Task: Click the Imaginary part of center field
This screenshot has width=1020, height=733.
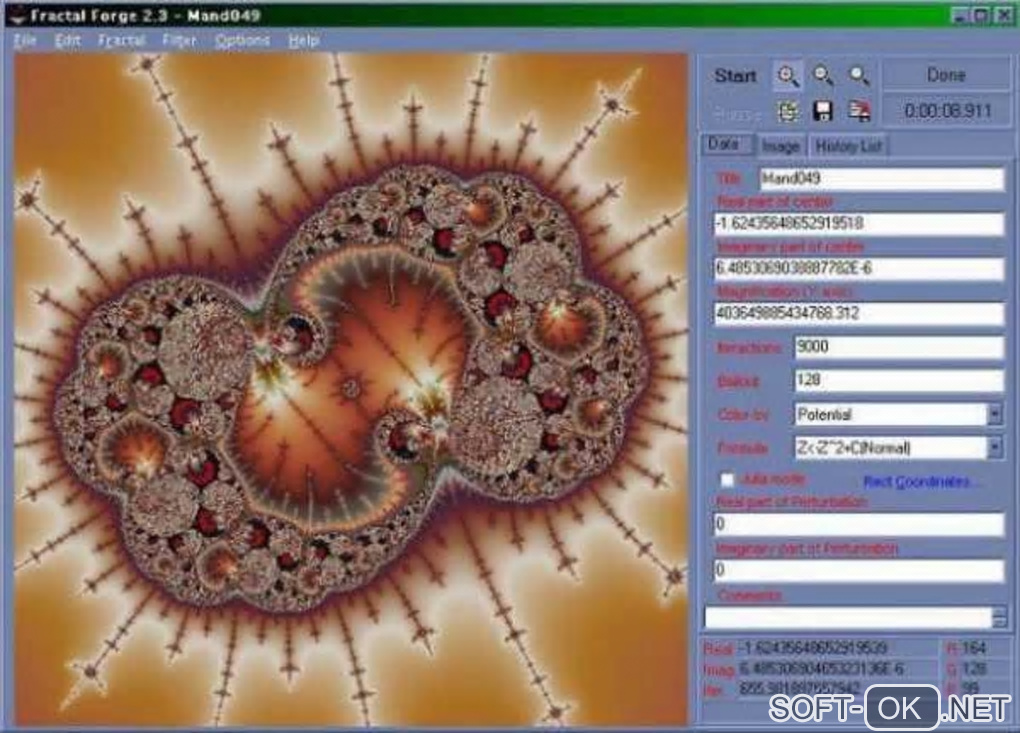Action: click(858, 268)
